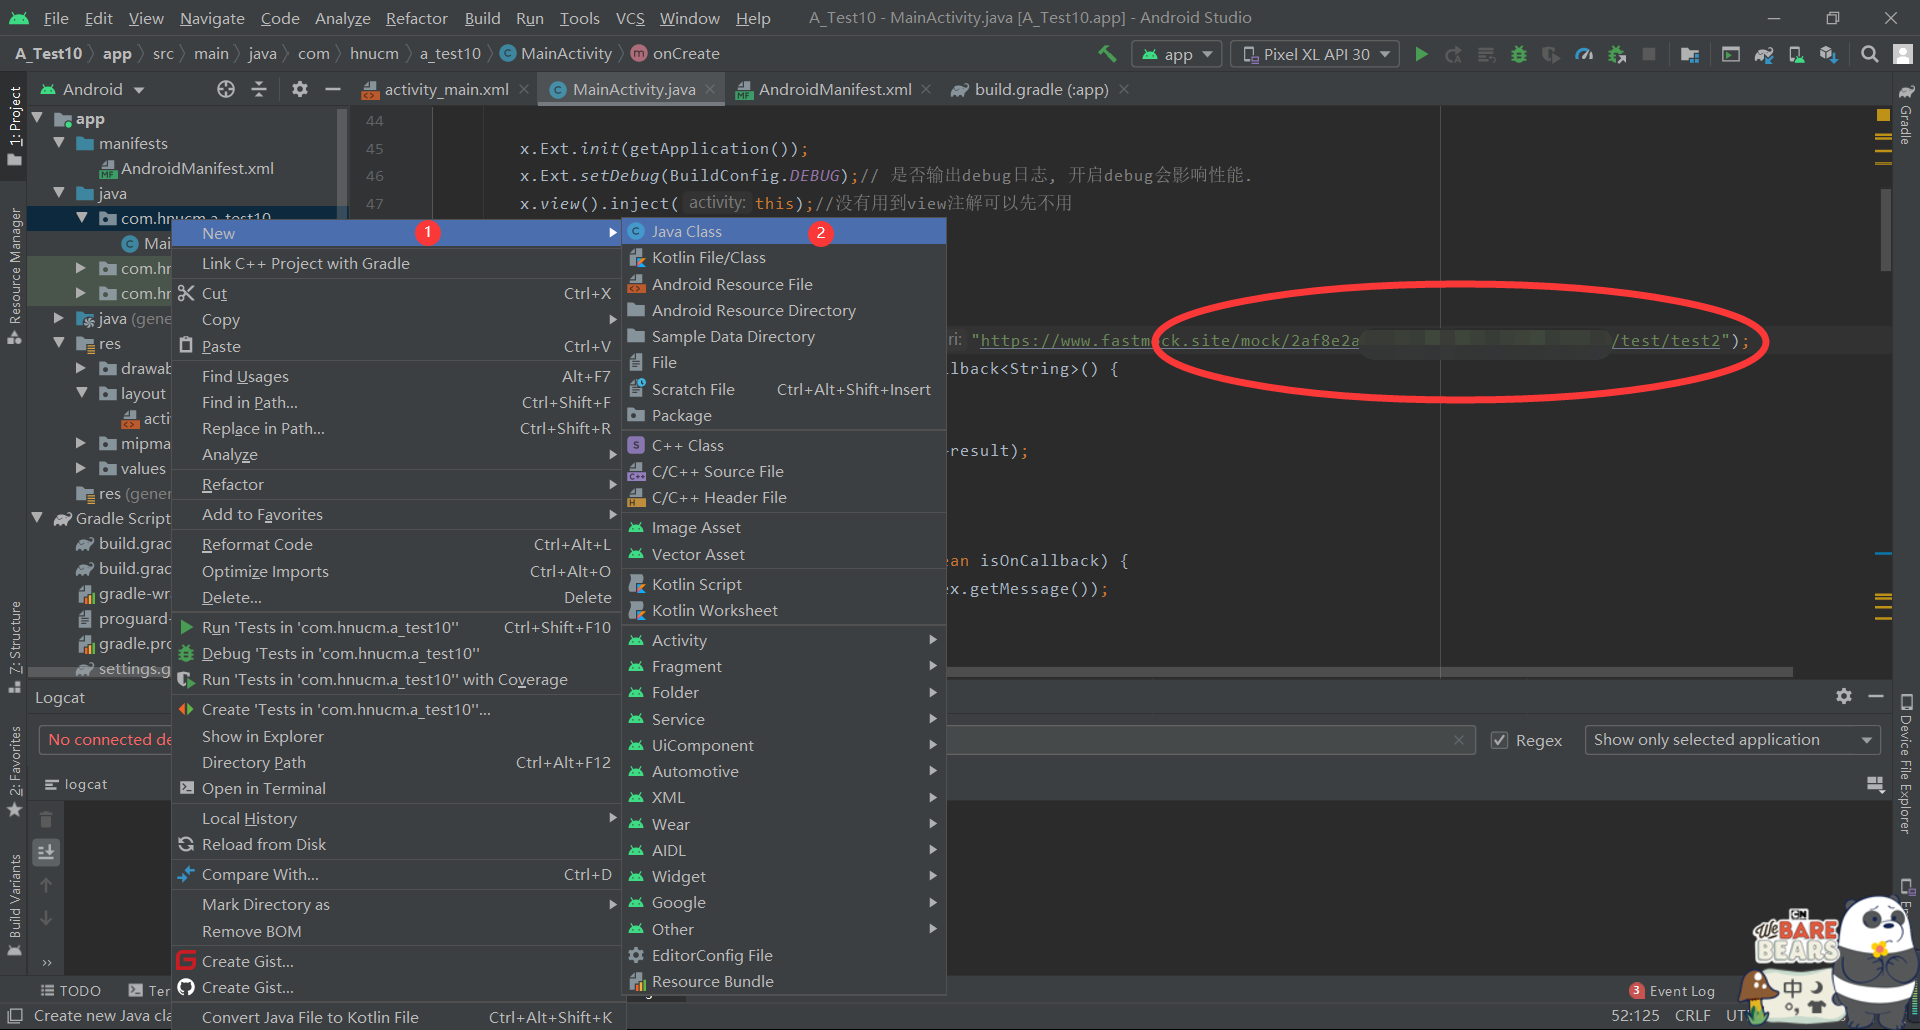This screenshot has height=1030, width=1920.
Task: Expand the mipmap folder arrow
Action: pyautogui.click(x=81, y=443)
